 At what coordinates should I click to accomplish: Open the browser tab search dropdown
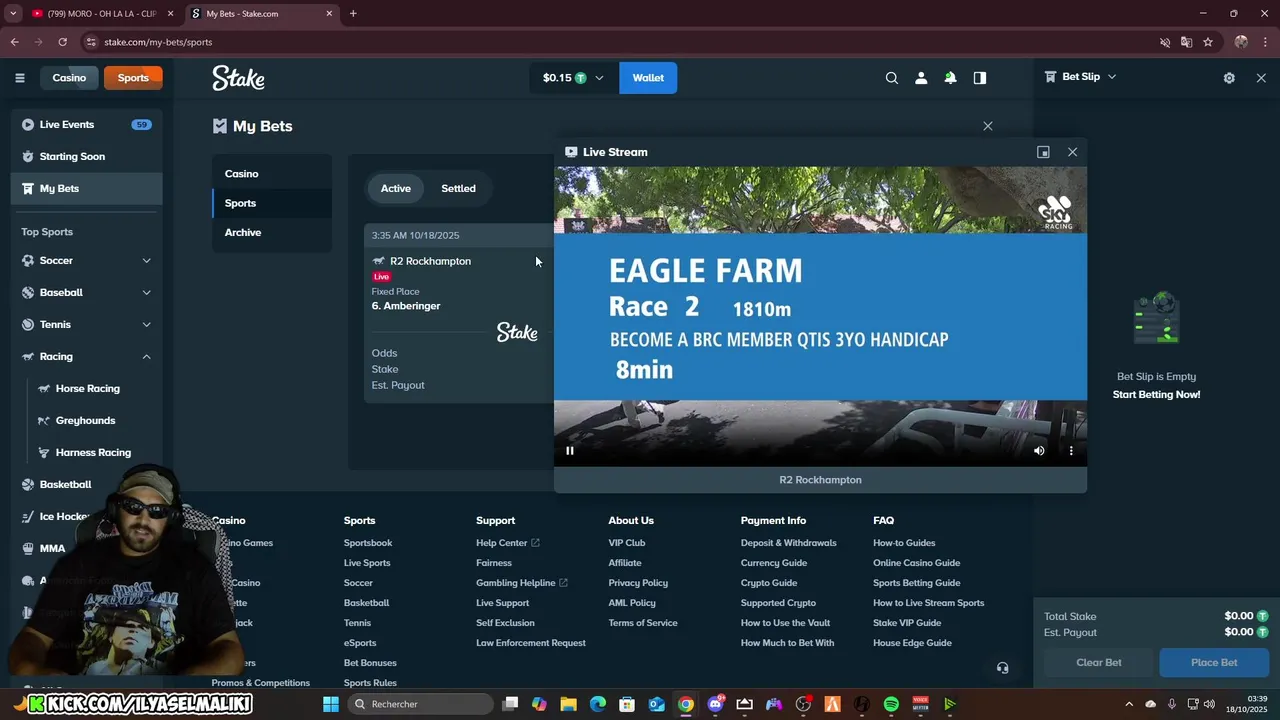(x=13, y=14)
